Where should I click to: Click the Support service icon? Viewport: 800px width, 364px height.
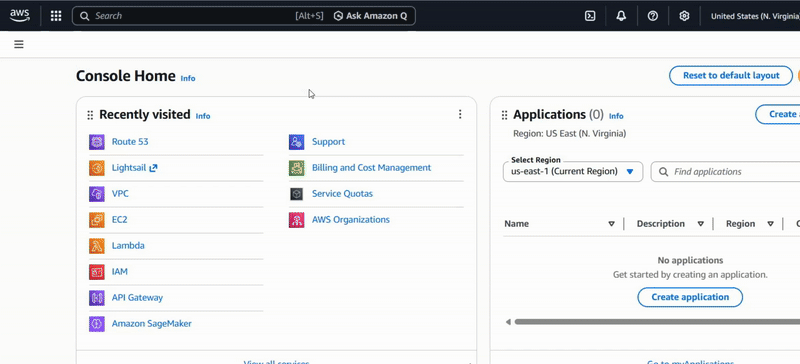pyautogui.click(x=296, y=142)
